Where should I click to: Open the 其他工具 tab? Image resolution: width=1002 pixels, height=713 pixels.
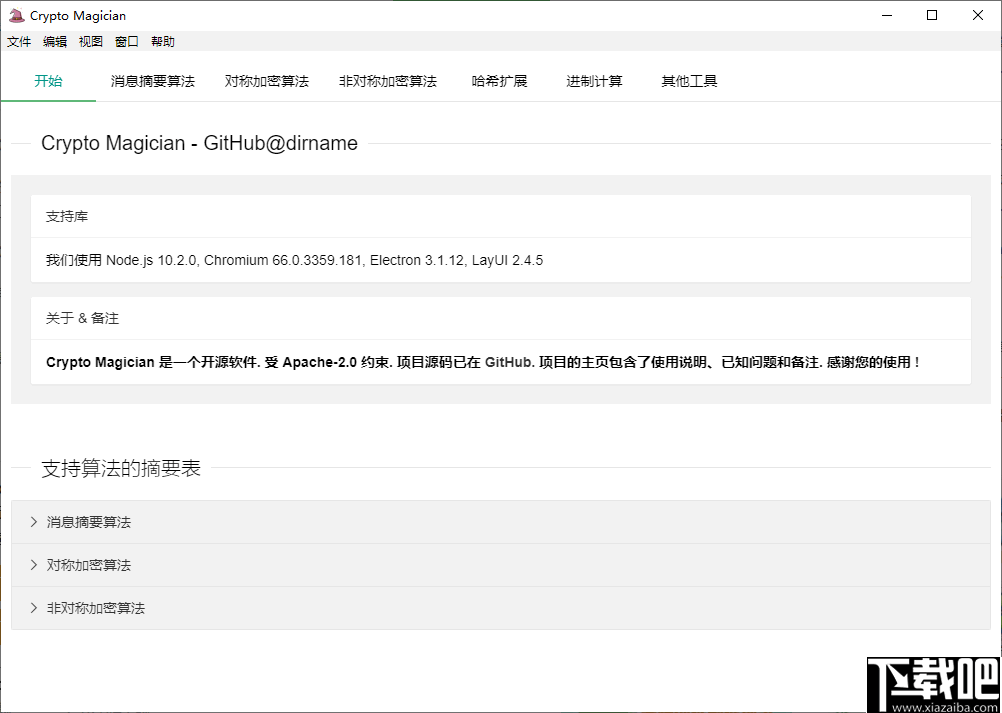[x=688, y=81]
